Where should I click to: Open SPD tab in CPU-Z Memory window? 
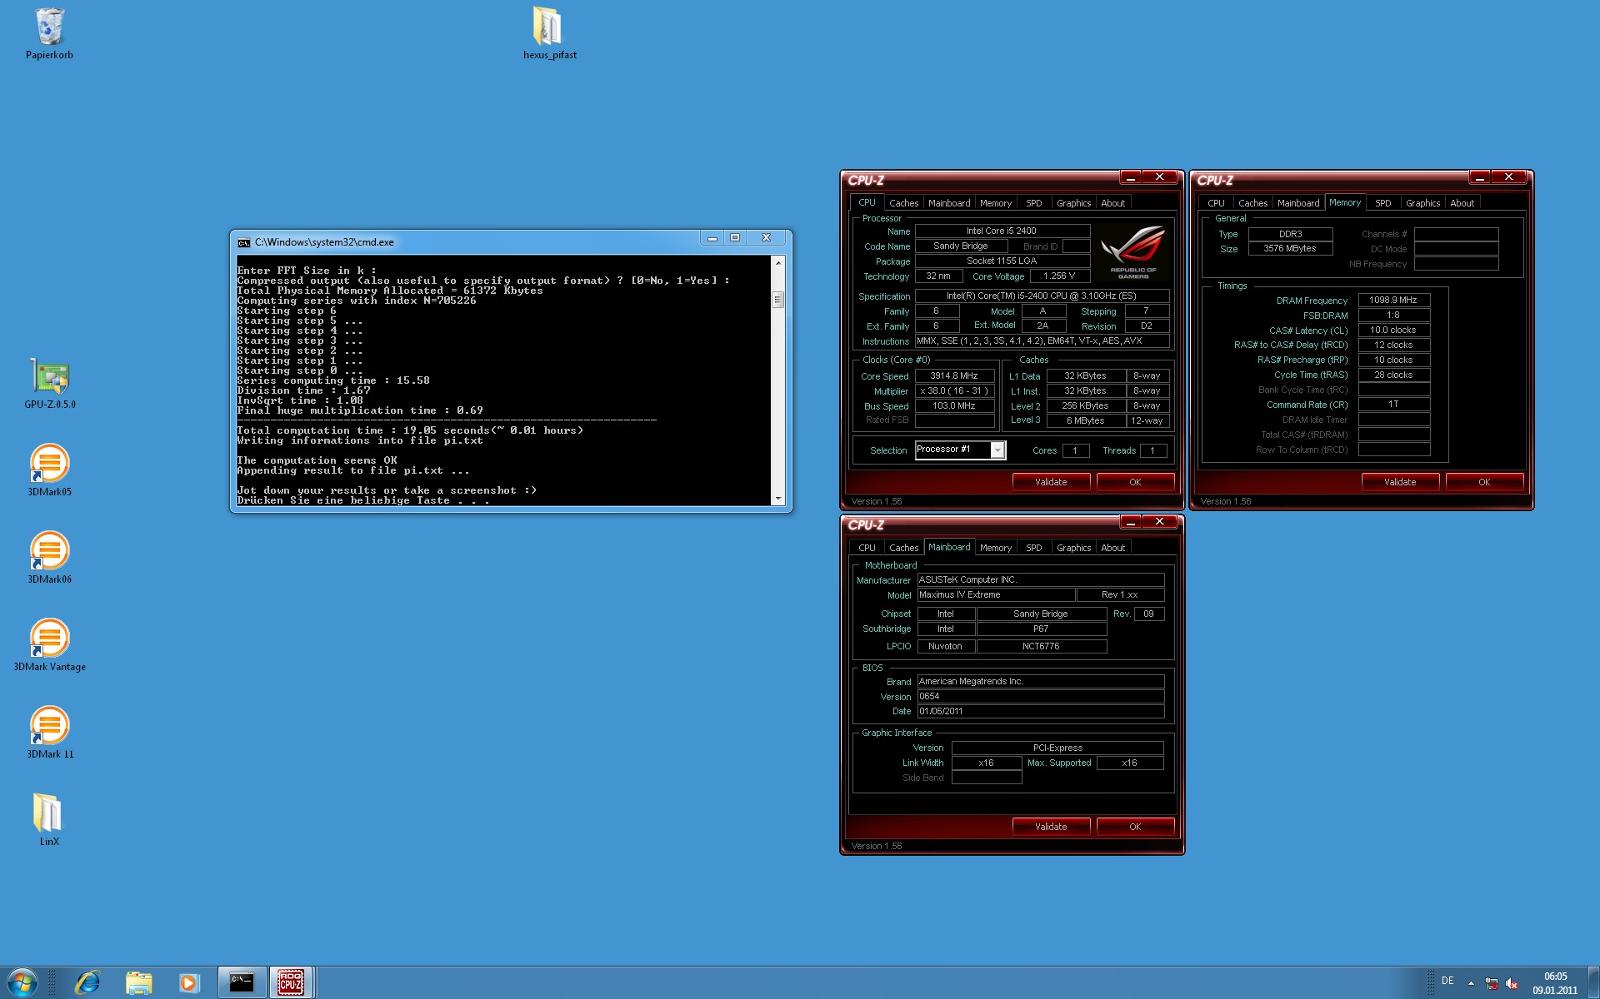(x=1383, y=203)
